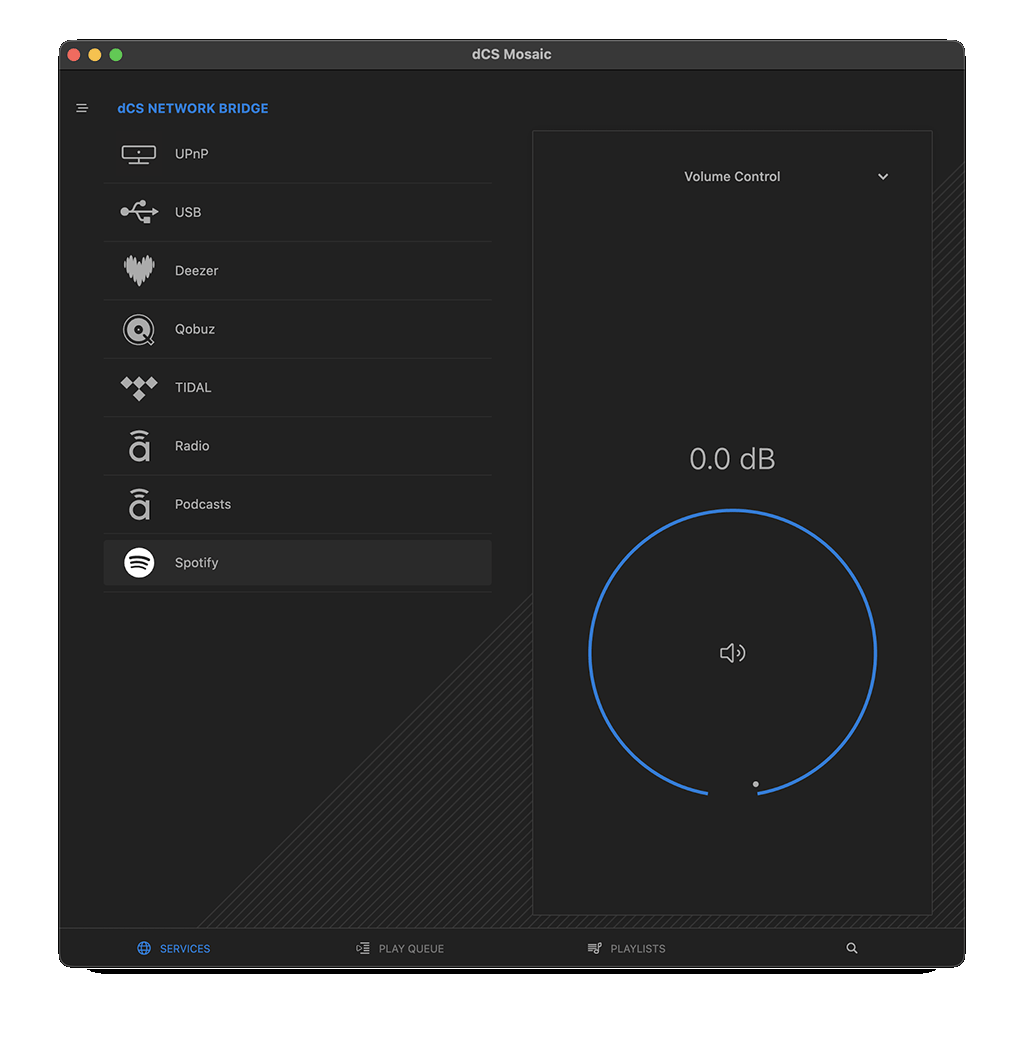Open the Playlists tab
Viewport: 1024px width, 1045px height.
pyautogui.click(x=626, y=948)
